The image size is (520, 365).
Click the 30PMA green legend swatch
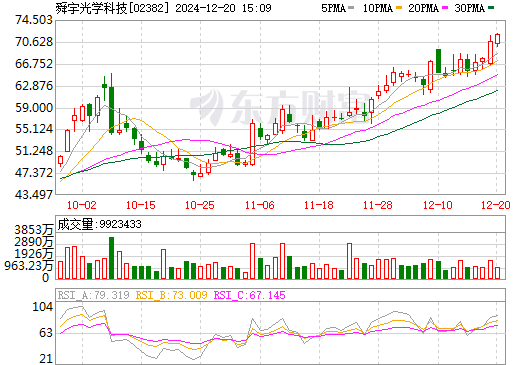pos(491,8)
